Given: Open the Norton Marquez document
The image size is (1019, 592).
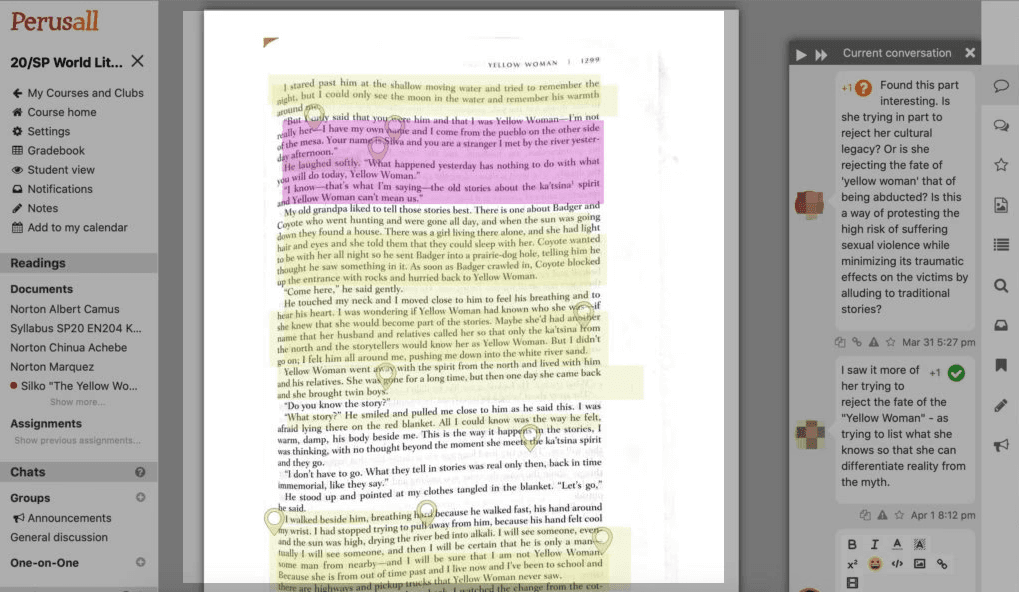Looking at the screenshot, I should click(x=52, y=367).
